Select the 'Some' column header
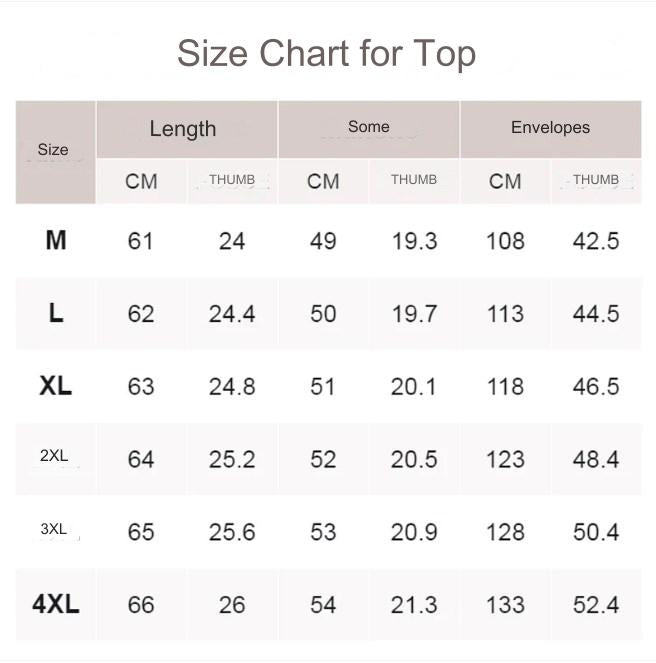Image resolution: width=656 pixels, height=663 pixels. (368, 127)
